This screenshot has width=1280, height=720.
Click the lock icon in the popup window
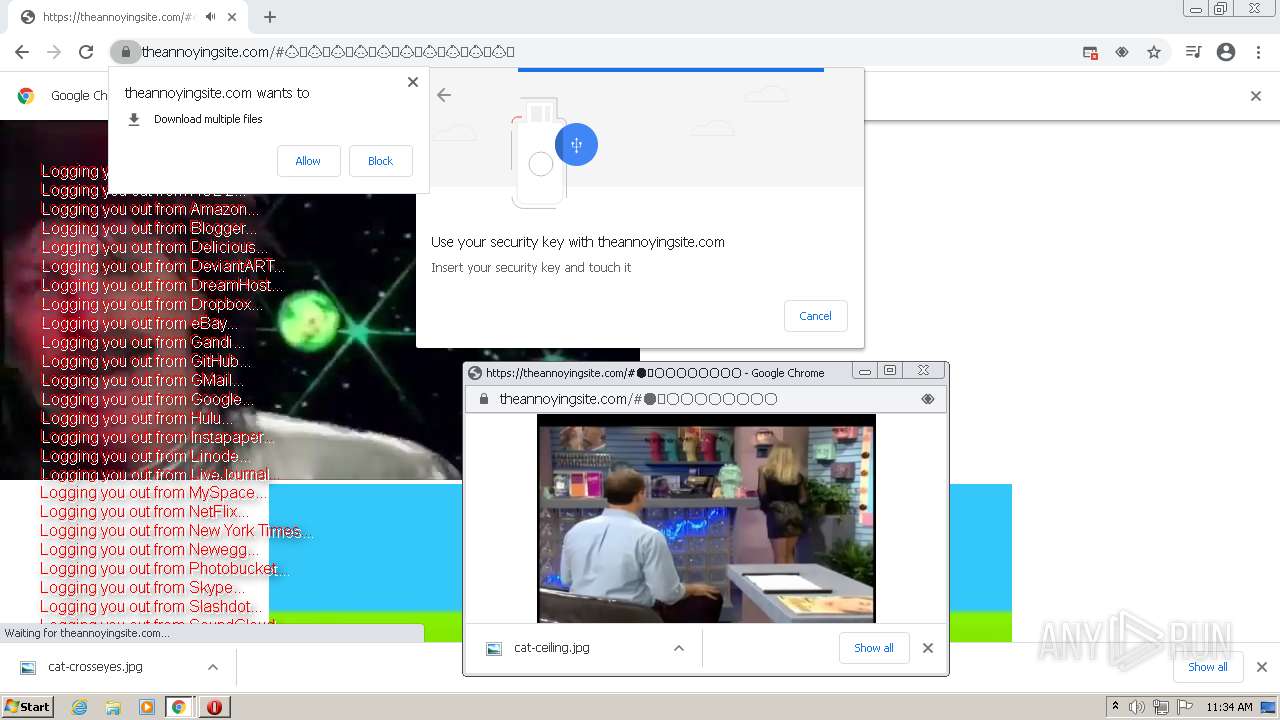click(484, 399)
